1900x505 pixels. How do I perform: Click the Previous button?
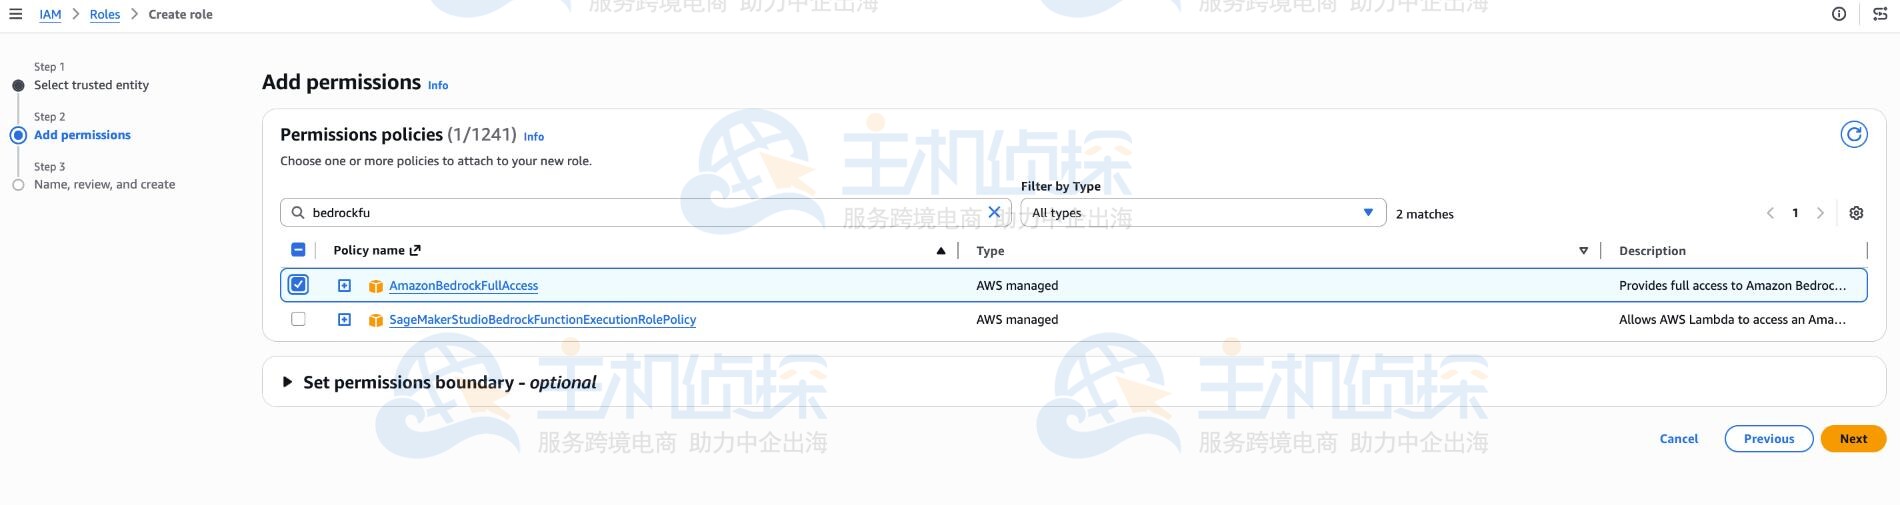(1769, 439)
